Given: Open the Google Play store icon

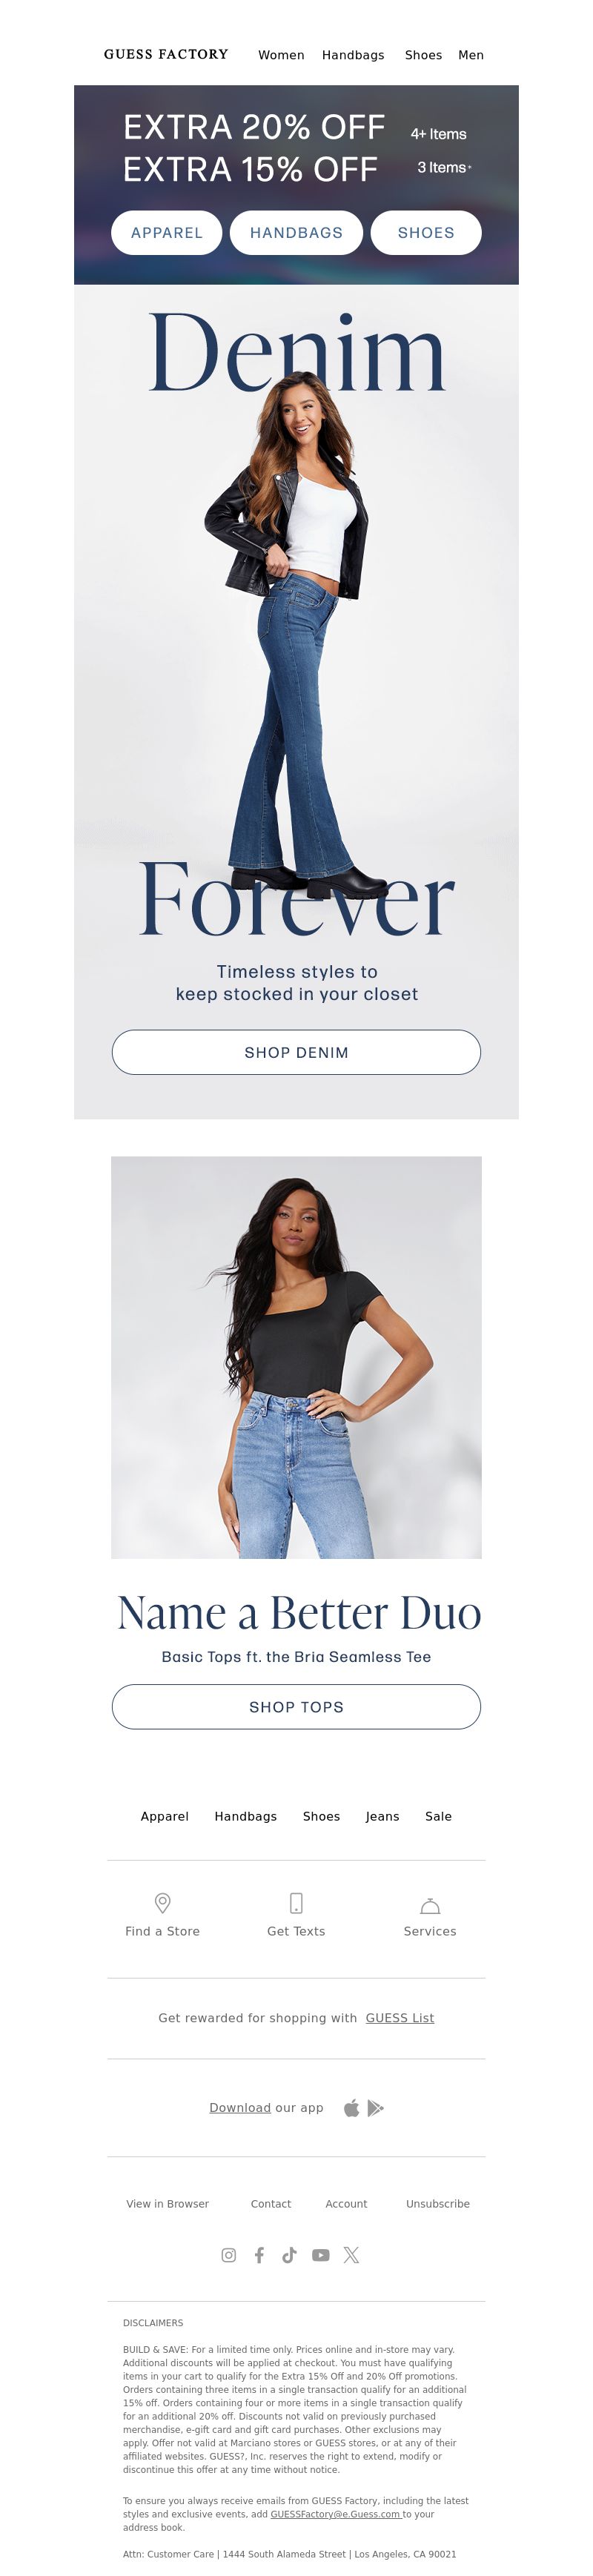Looking at the screenshot, I should (375, 2108).
